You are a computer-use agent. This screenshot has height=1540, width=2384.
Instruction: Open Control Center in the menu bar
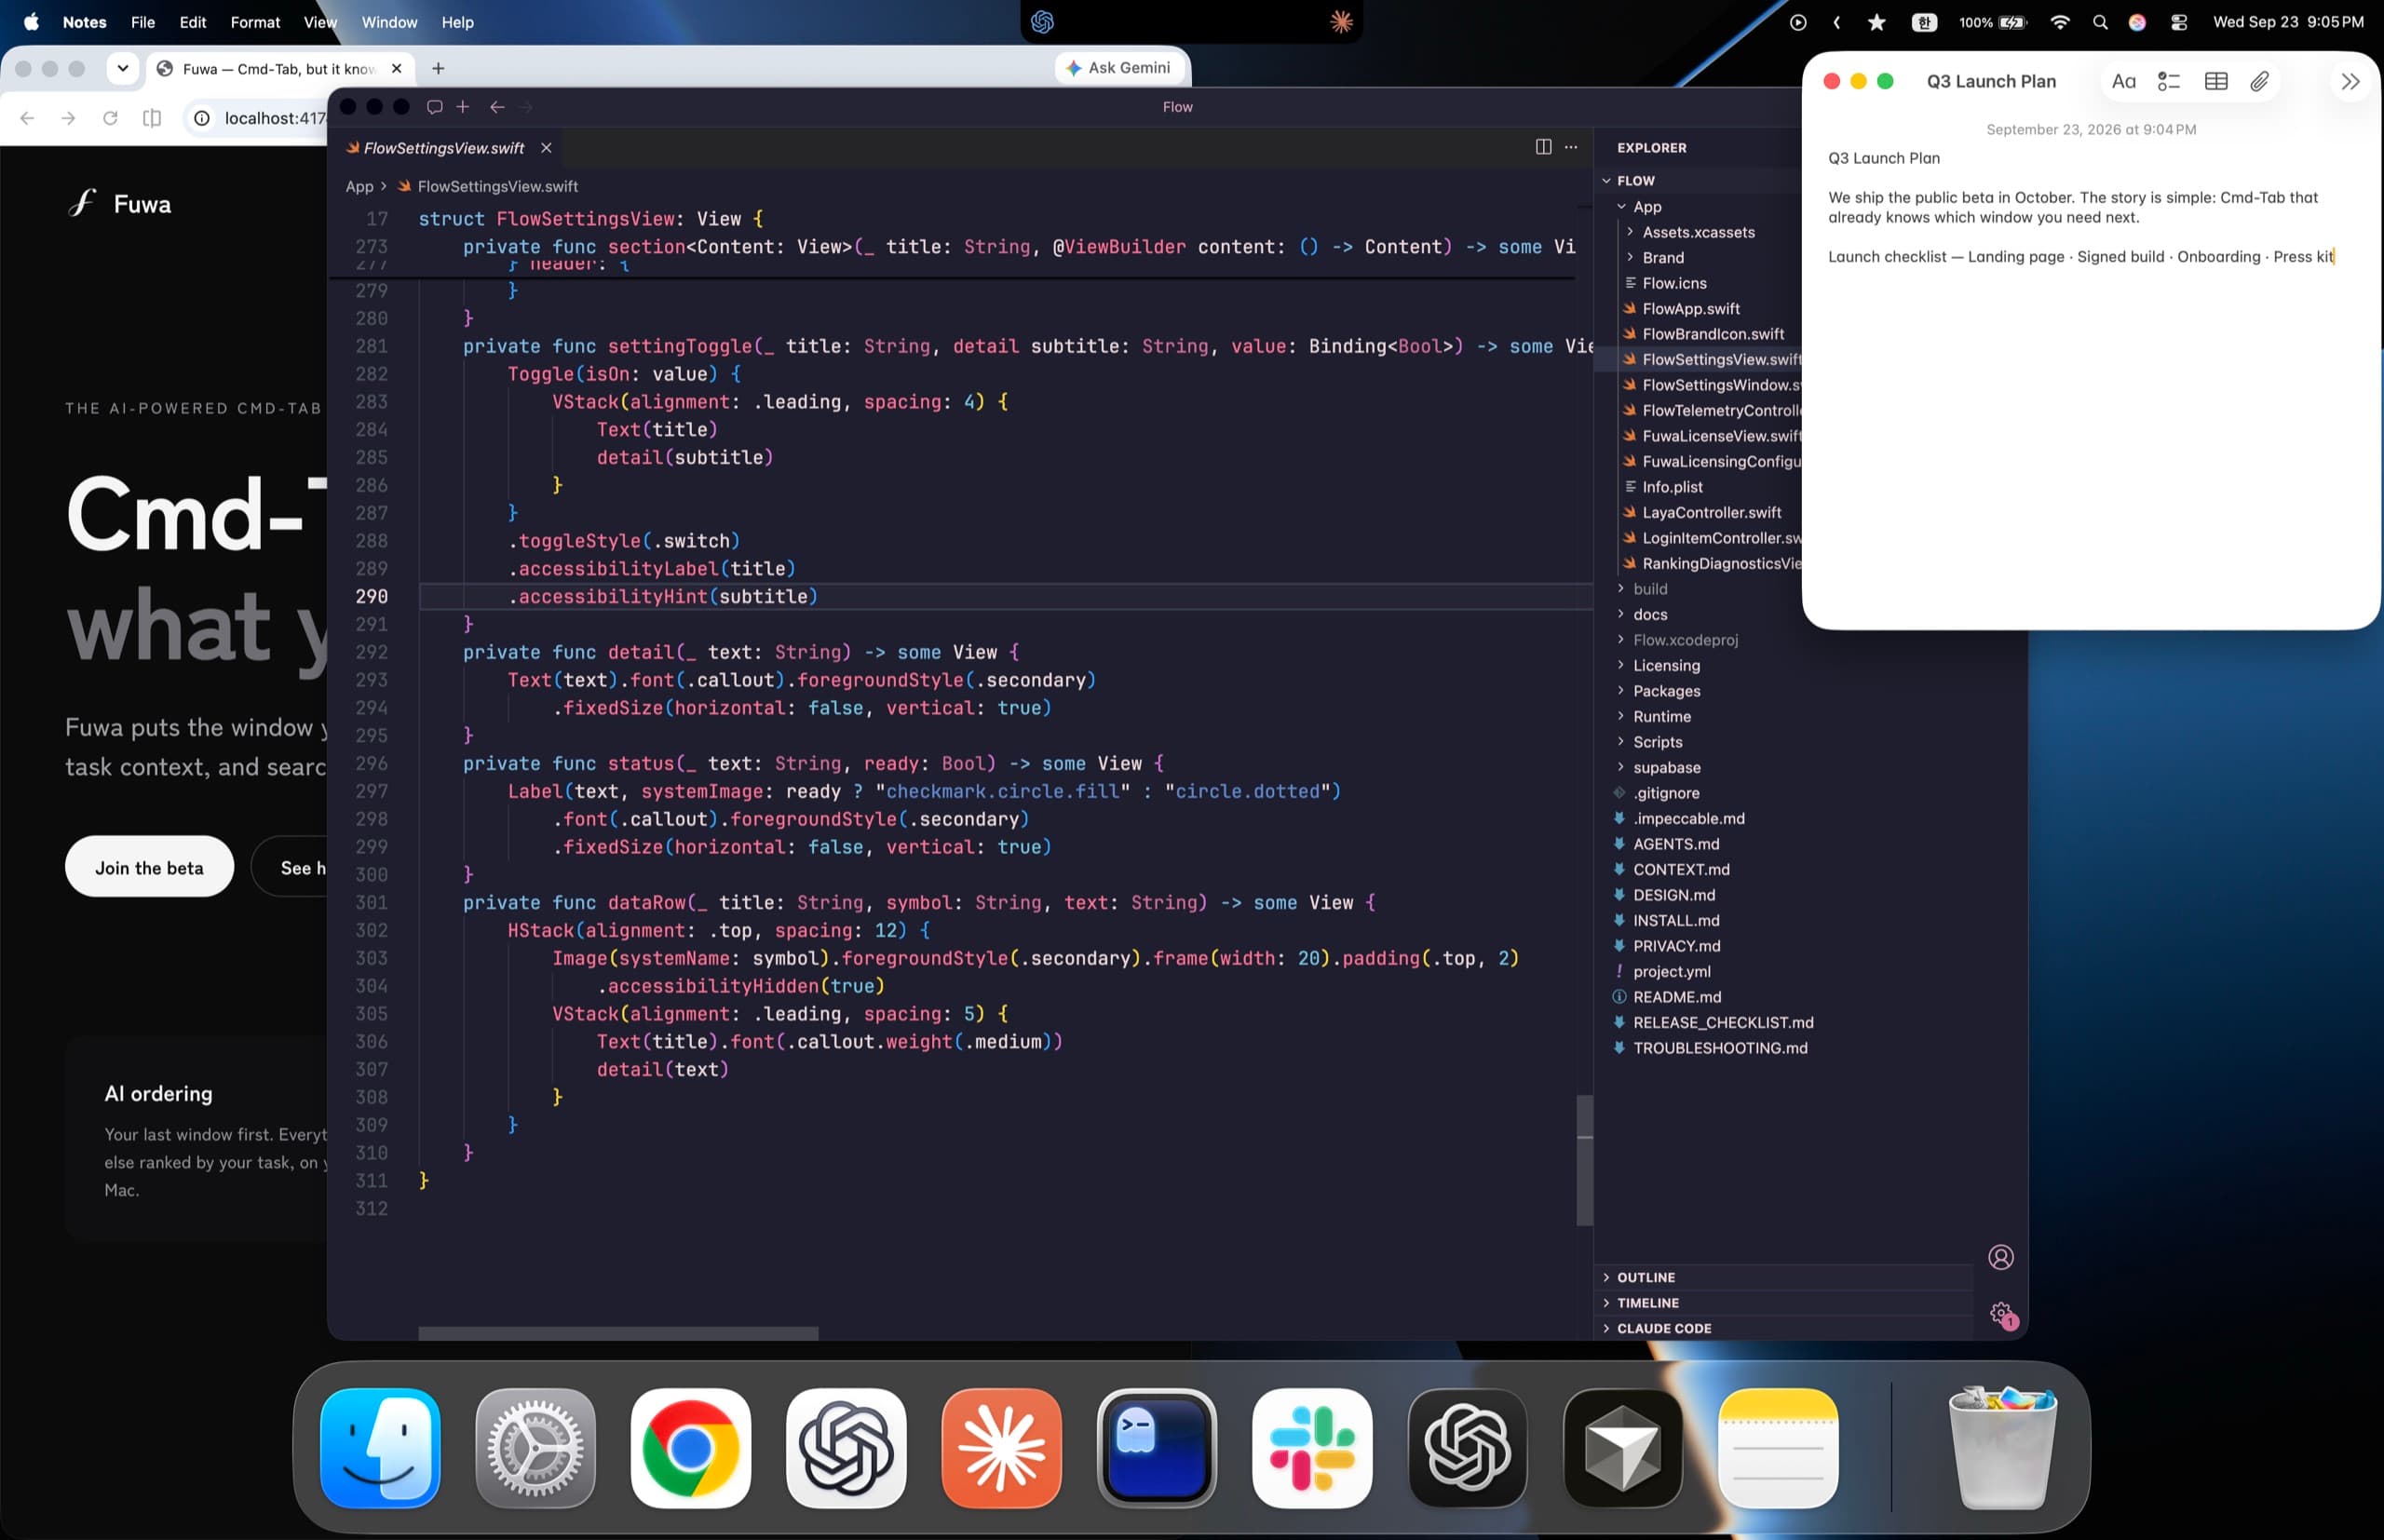tap(2178, 22)
